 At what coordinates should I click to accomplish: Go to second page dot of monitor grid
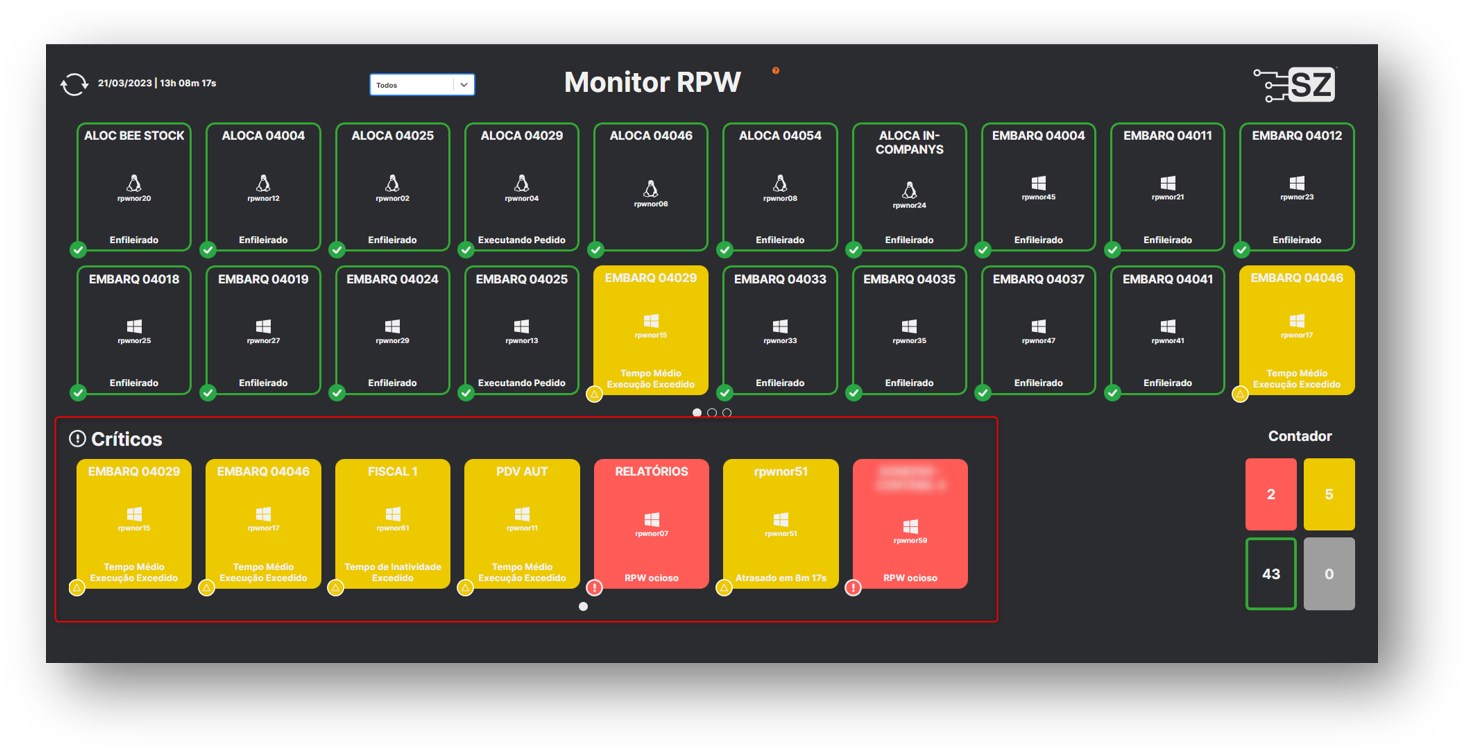(x=711, y=412)
